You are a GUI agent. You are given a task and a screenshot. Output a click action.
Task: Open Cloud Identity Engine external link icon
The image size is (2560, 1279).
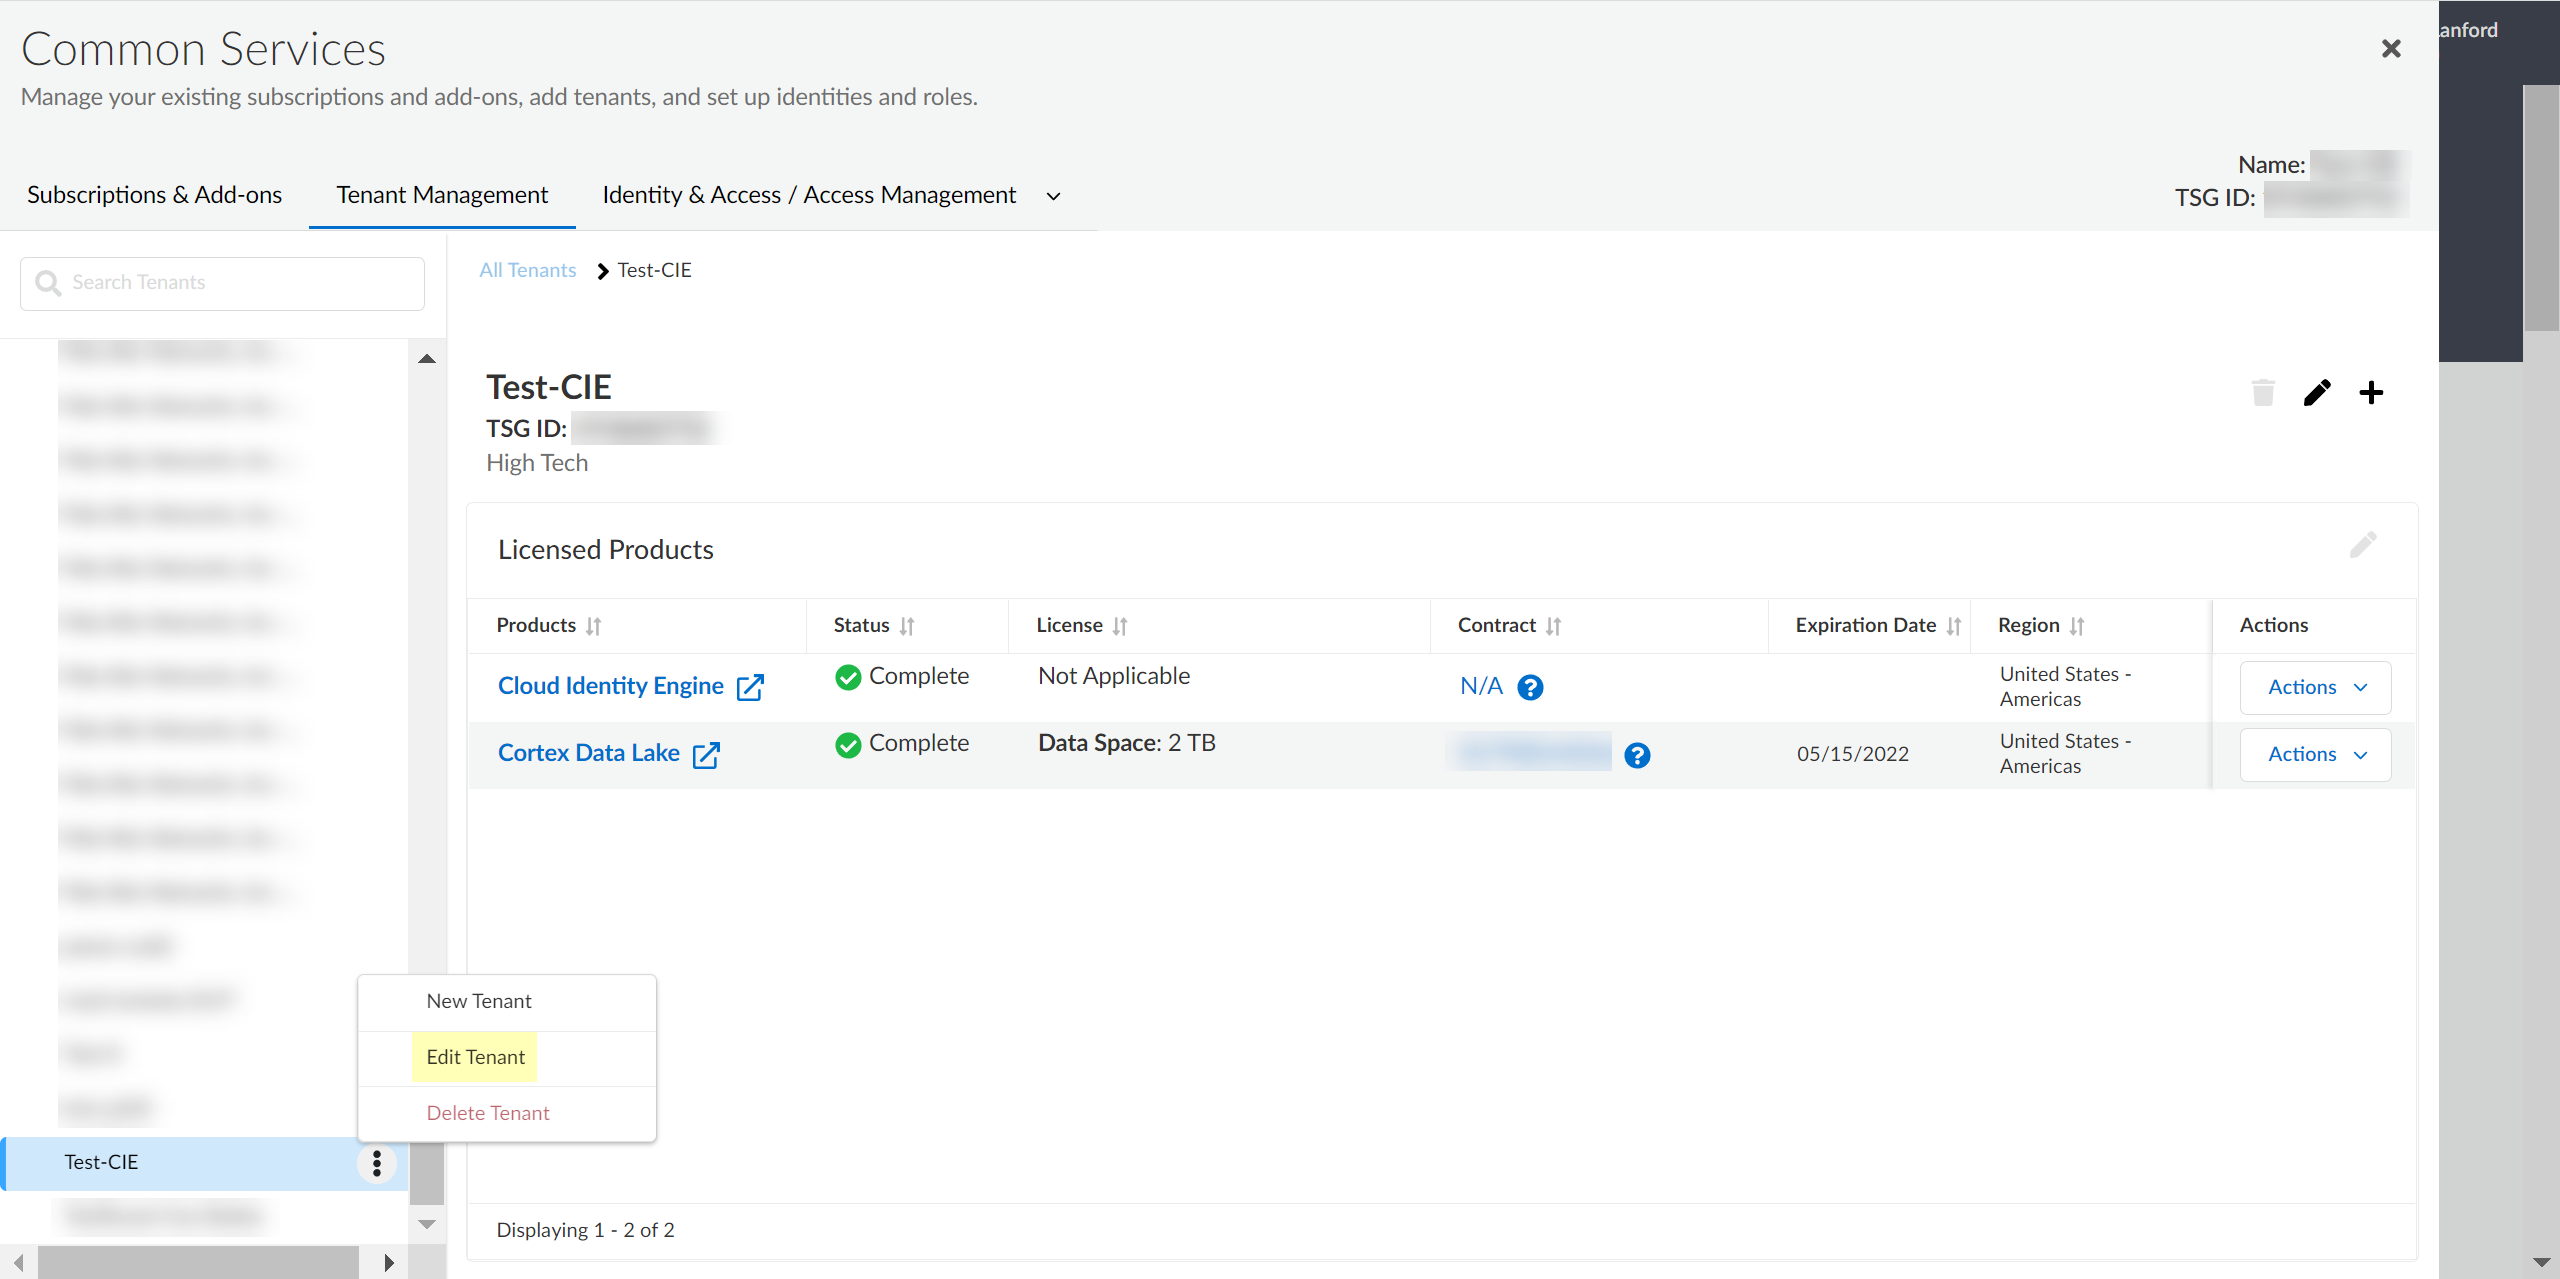point(750,687)
